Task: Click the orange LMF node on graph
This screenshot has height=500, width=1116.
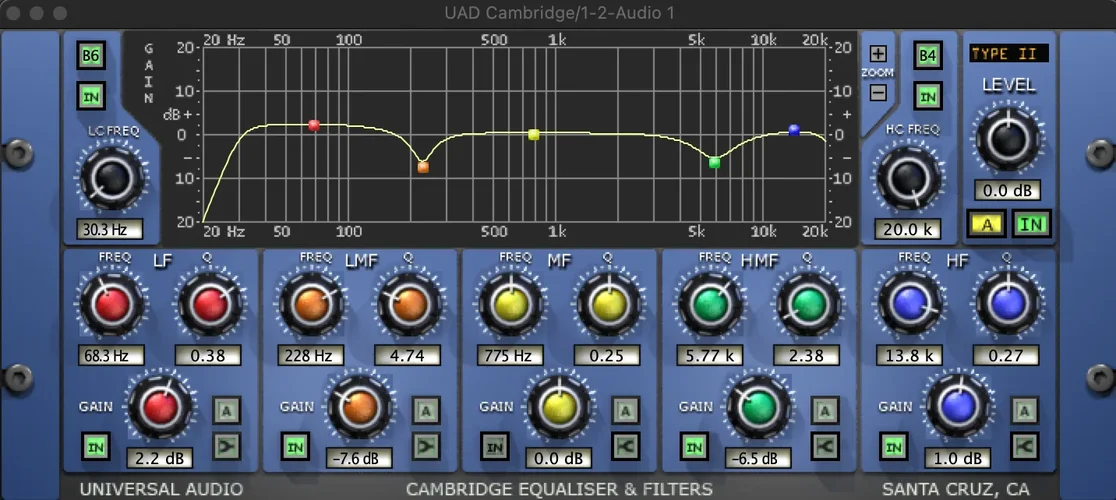Action: 423,167
